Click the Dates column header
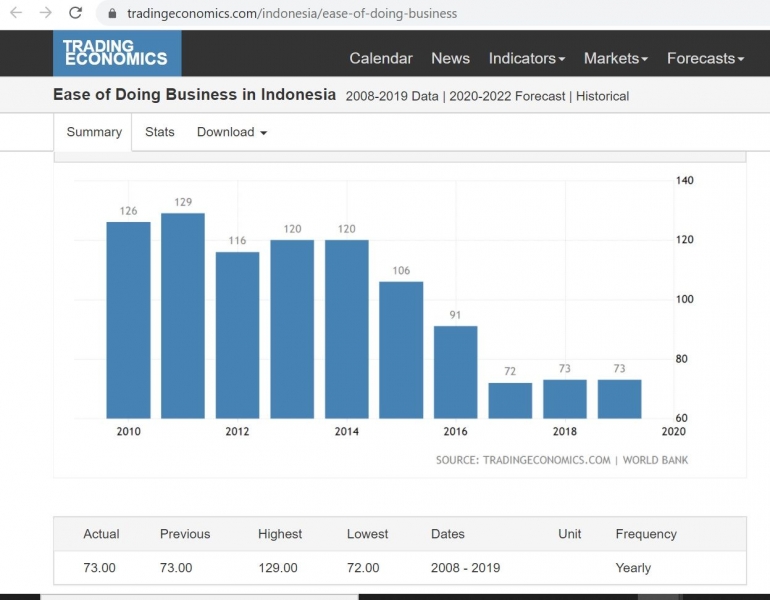Image resolution: width=770 pixels, height=600 pixels. tap(447, 534)
